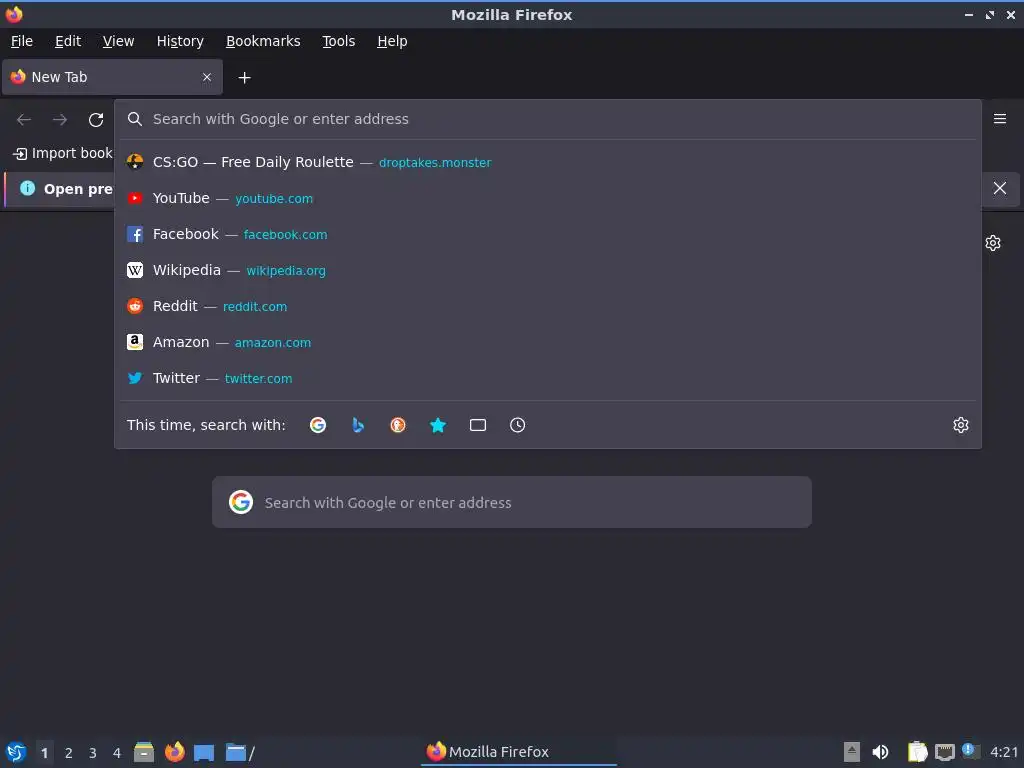Image resolution: width=1024 pixels, height=768 pixels.
Task: Go back with the left arrow
Action: coord(24,120)
